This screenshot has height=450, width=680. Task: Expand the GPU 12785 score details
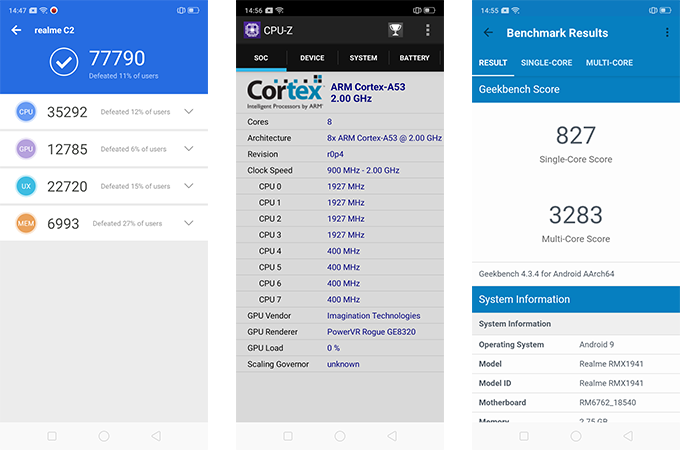(189, 149)
